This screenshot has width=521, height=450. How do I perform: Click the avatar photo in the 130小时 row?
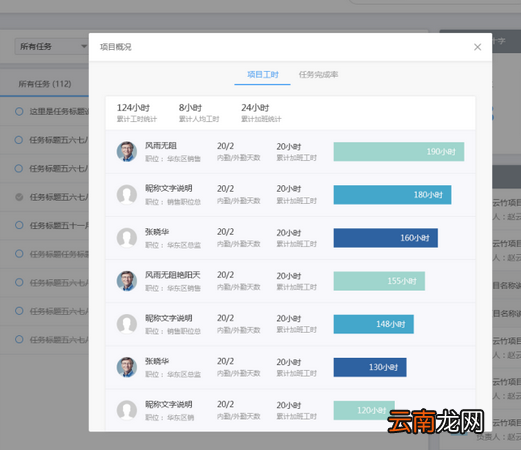[127, 367]
